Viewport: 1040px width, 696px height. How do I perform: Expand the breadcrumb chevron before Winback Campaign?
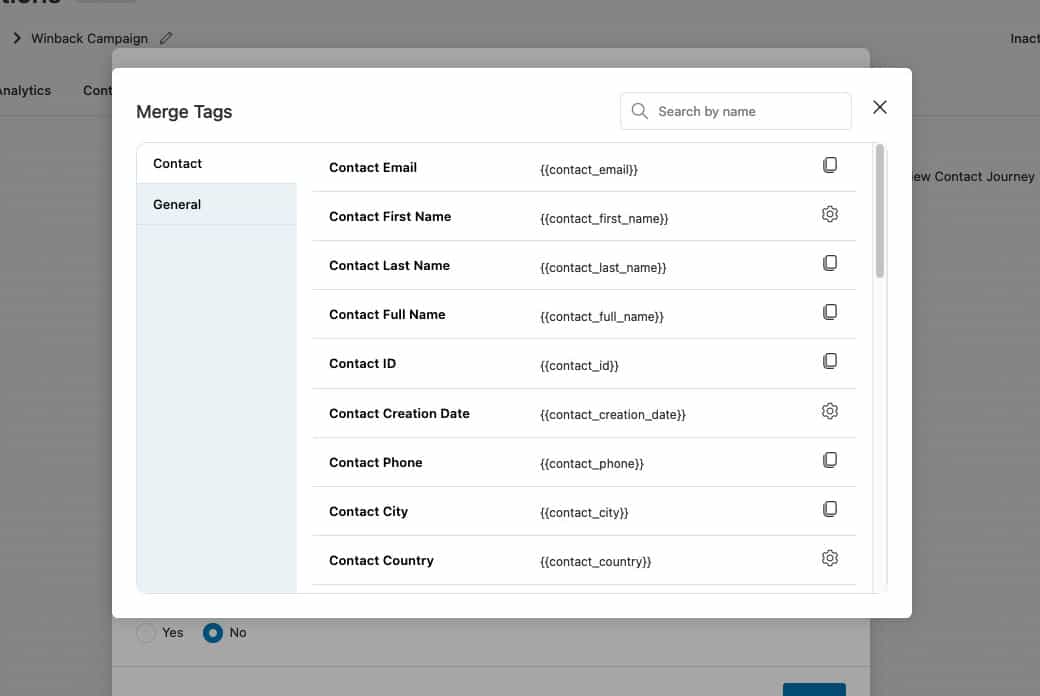[17, 38]
